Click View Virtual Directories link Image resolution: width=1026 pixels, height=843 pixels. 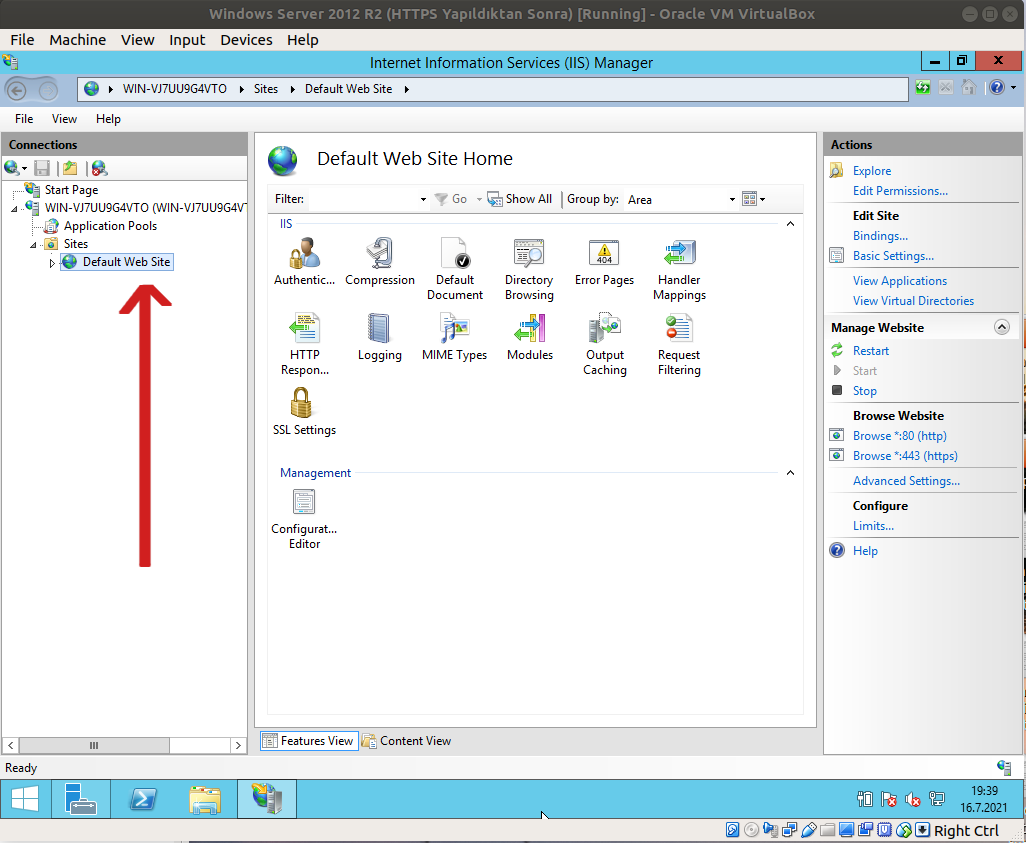pos(913,301)
